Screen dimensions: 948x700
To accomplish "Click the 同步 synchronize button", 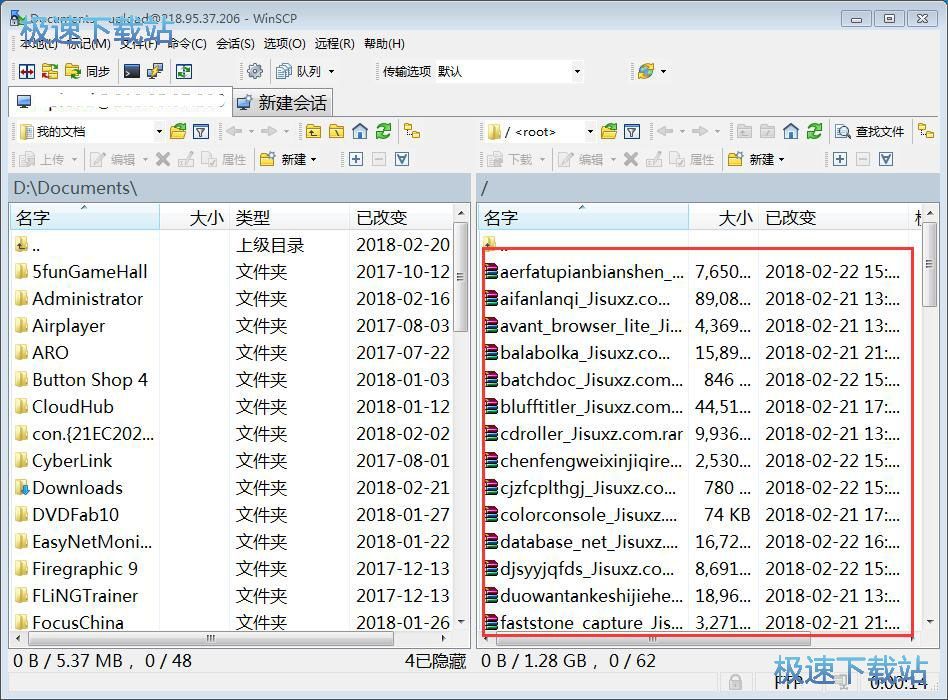I will (87, 71).
